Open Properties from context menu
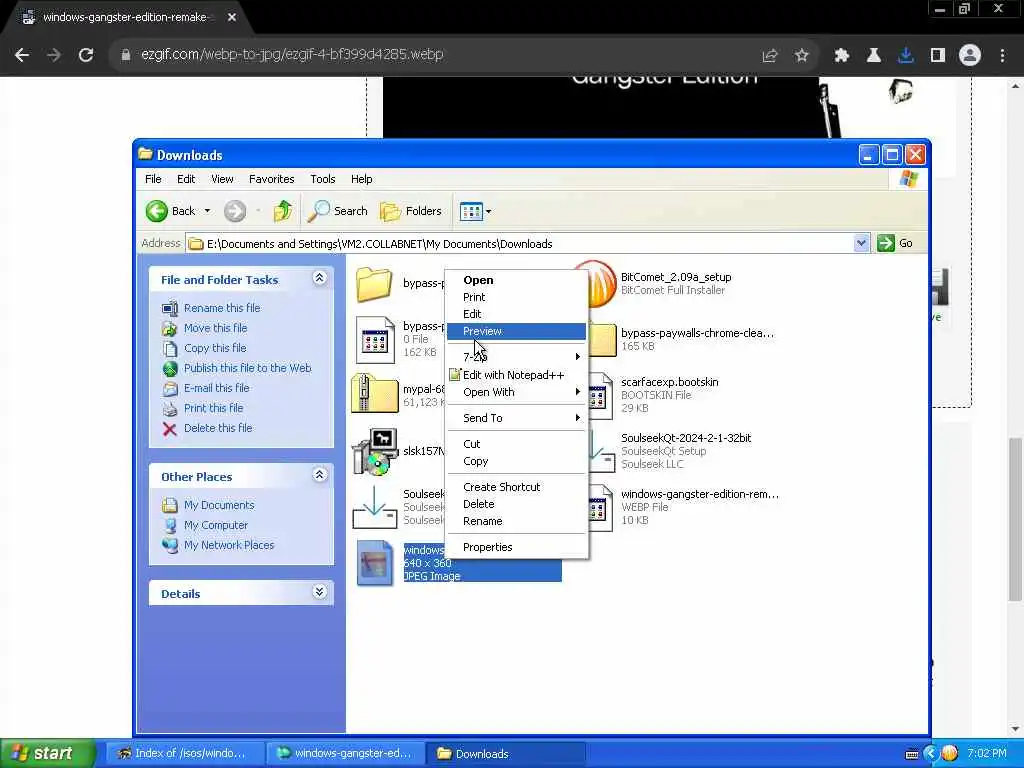Image resolution: width=1024 pixels, height=768 pixels. click(x=516, y=547)
